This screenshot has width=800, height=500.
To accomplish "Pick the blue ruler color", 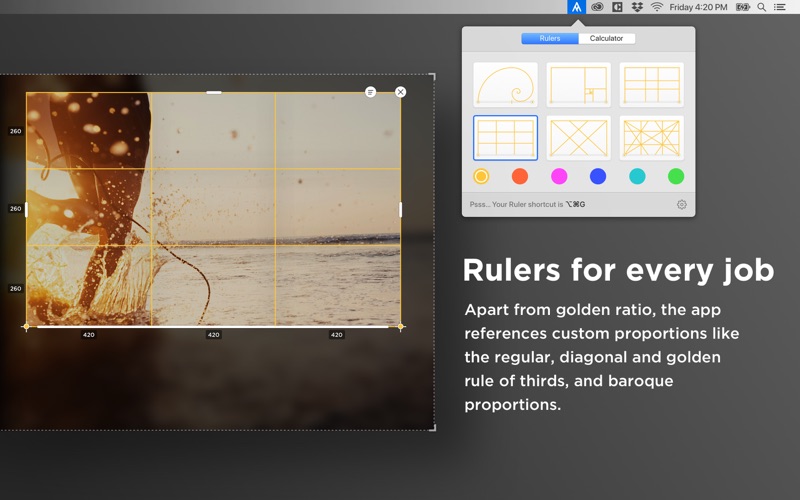I will pos(597,177).
